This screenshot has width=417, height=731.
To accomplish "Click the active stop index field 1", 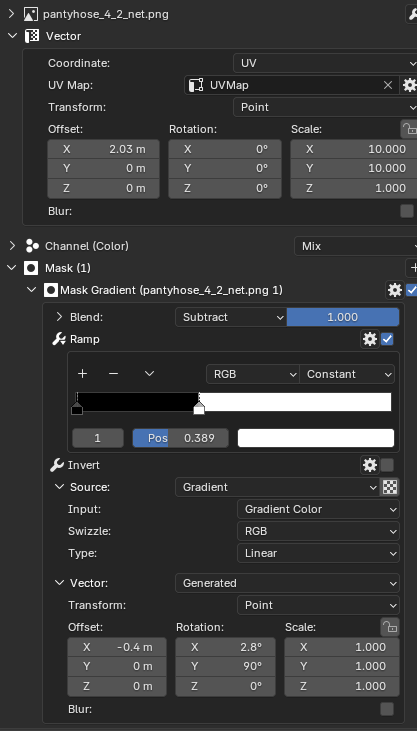I will 97,438.
